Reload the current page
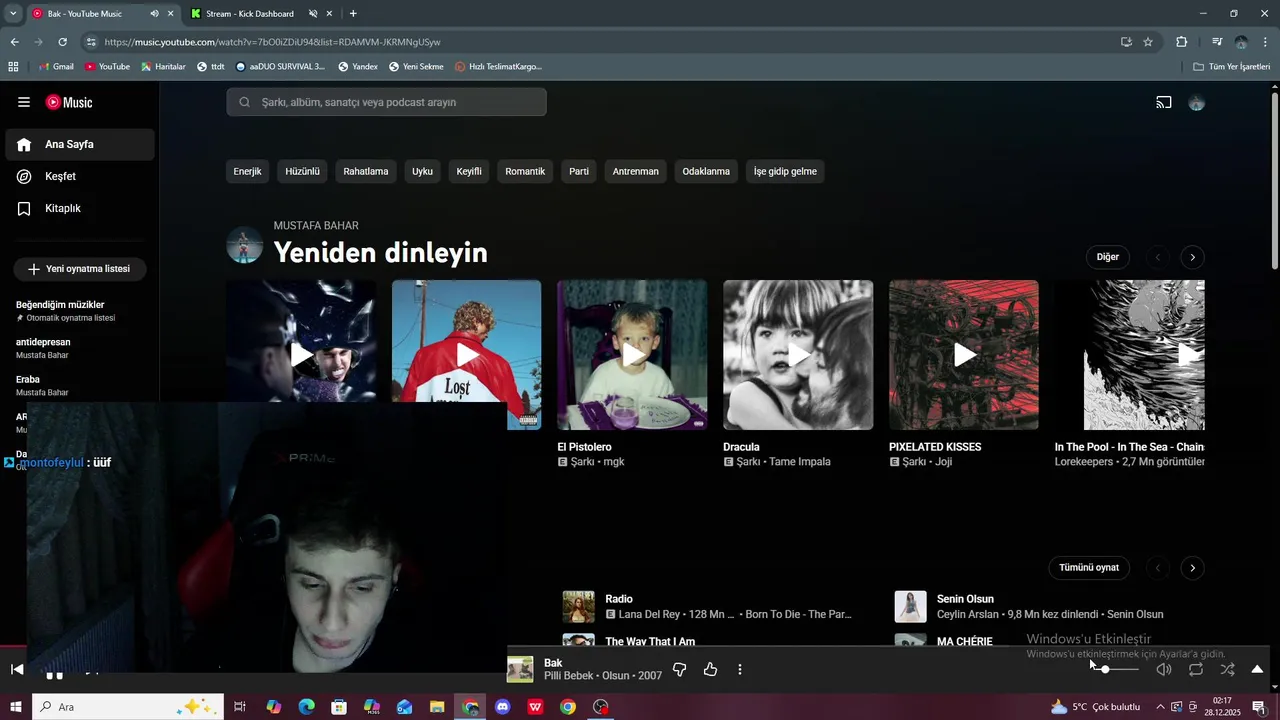Viewport: 1280px width, 720px height. click(x=62, y=42)
